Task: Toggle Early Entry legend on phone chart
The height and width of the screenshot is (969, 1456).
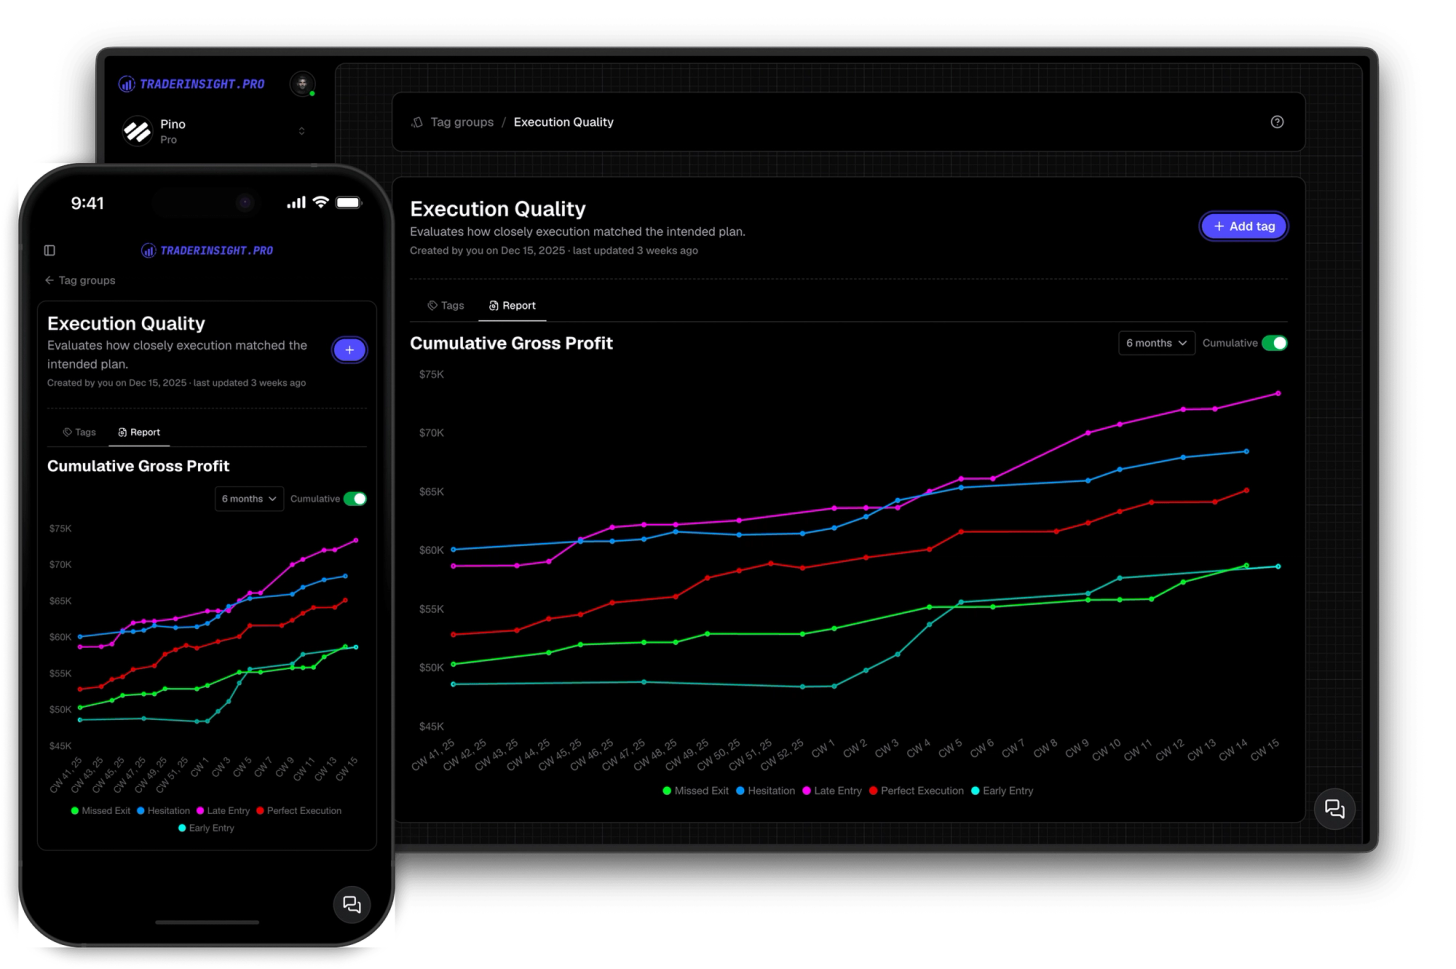Action: click(206, 828)
